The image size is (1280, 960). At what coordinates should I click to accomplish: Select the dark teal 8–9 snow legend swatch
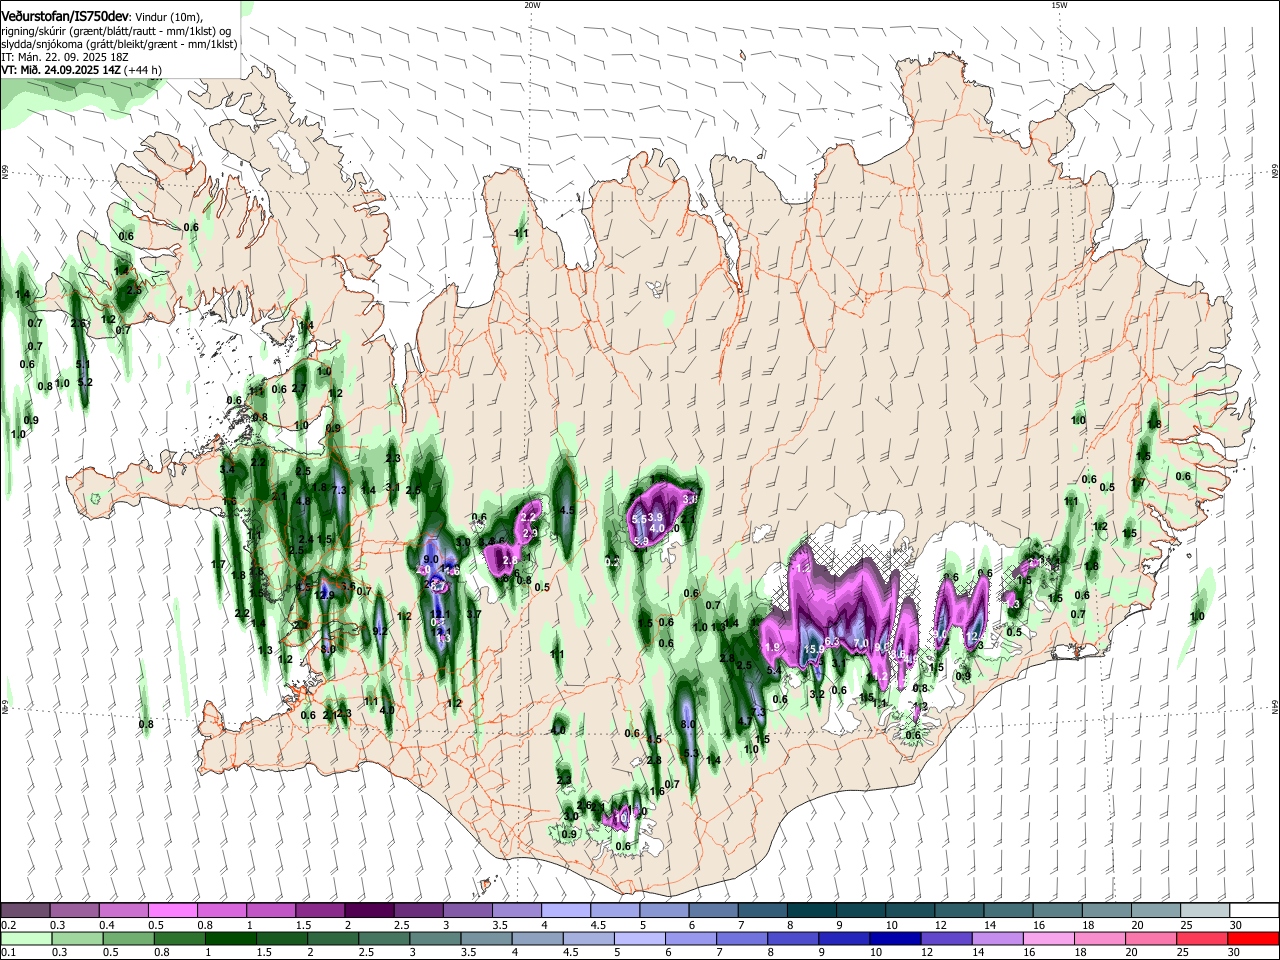point(810,910)
